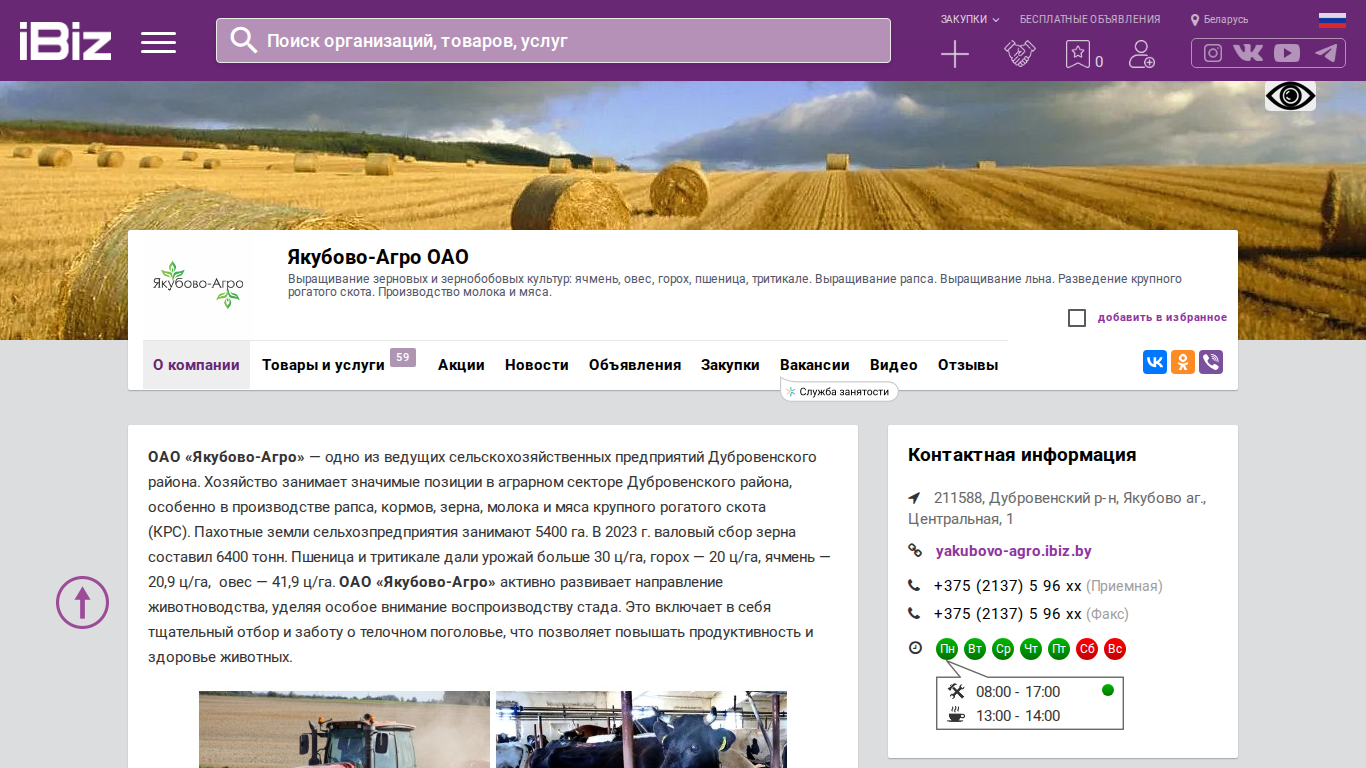Image resolution: width=1366 pixels, height=768 pixels.
Task: Click the '13:00 - 14:00' lunch break time
Action: coord(1018,716)
